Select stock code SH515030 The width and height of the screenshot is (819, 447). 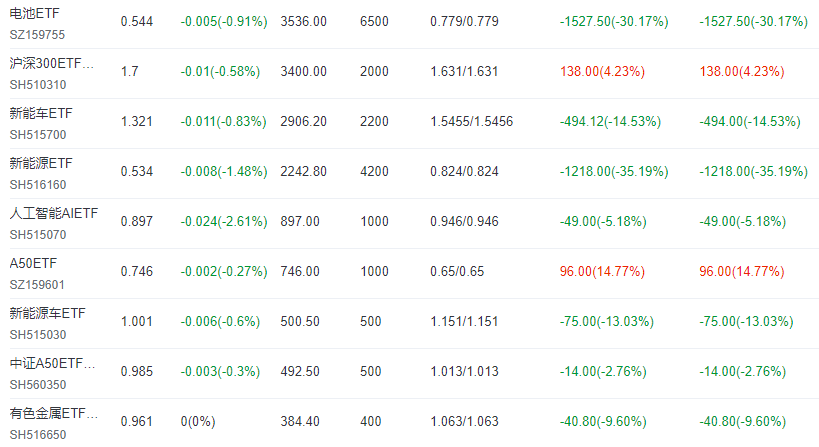coord(38,335)
